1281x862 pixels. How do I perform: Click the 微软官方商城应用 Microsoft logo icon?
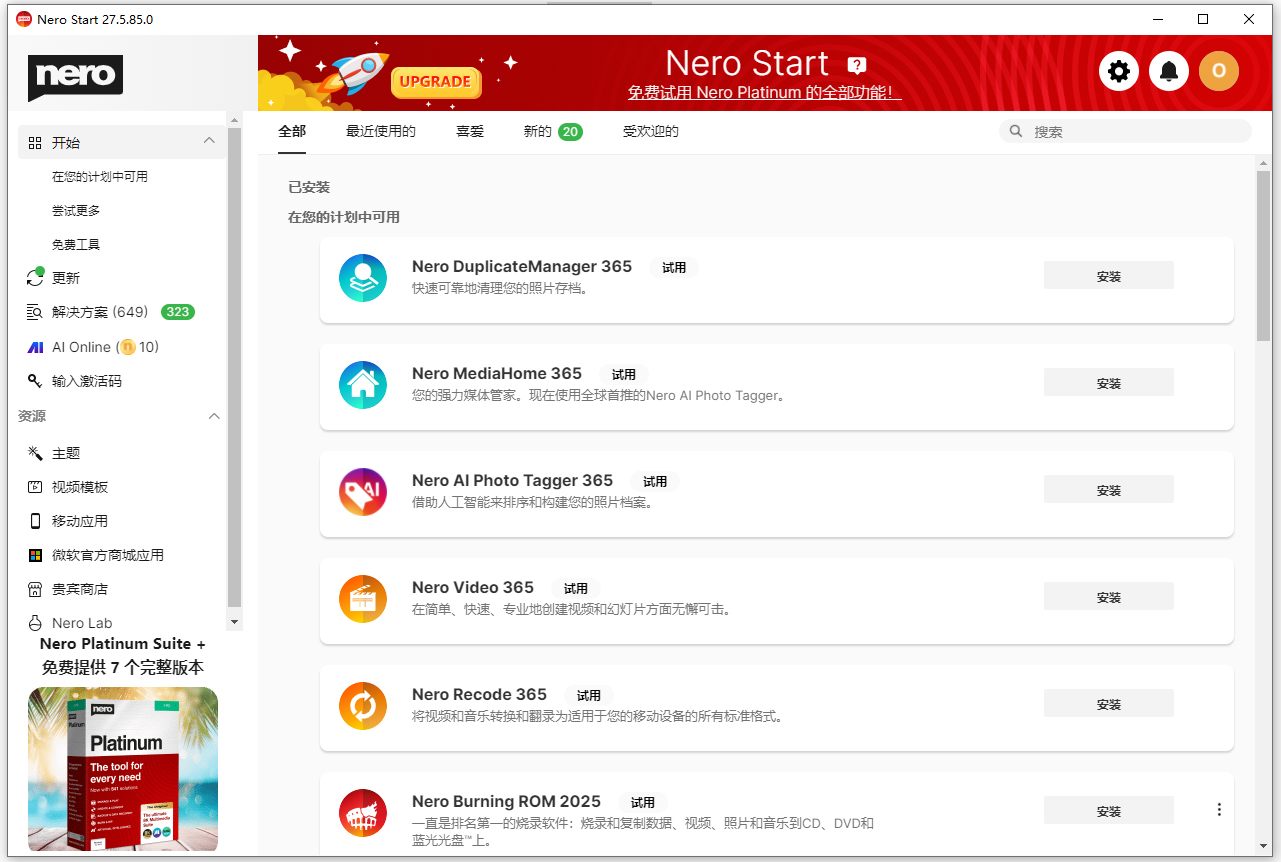click(x=35, y=555)
